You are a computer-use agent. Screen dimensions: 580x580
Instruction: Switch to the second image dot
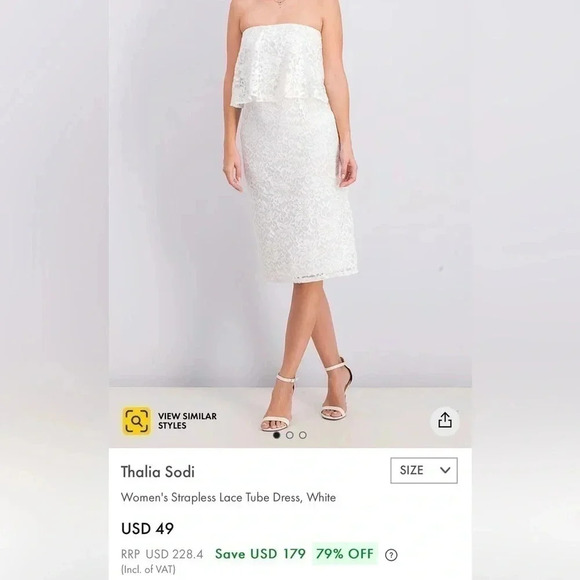click(x=290, y=435)
